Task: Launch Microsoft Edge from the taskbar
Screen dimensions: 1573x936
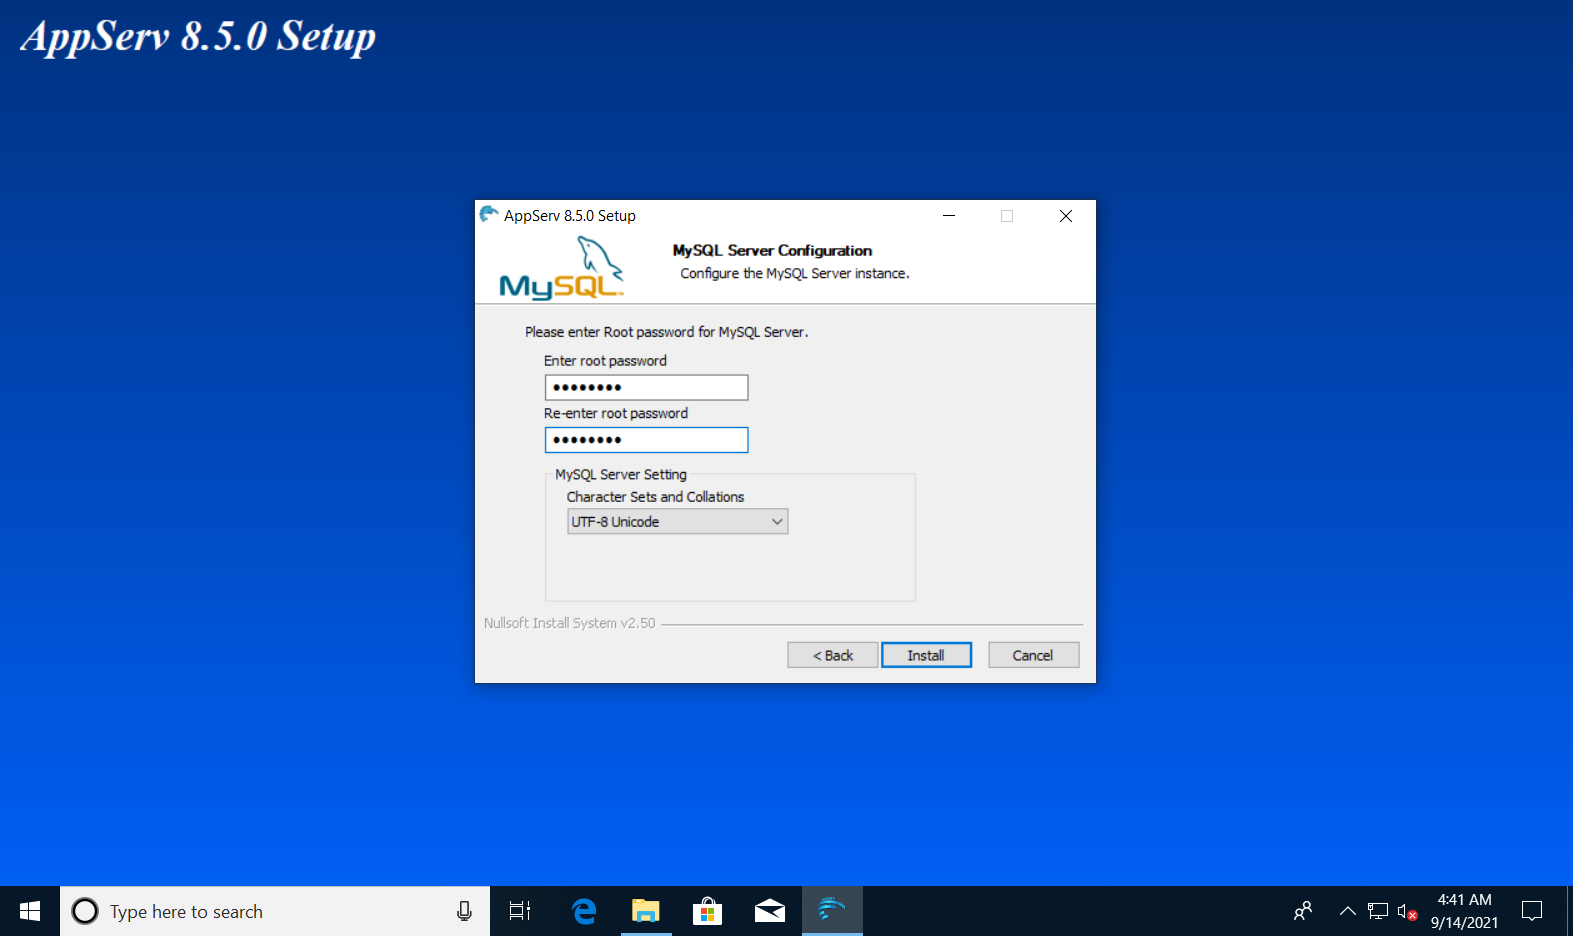Action: (584, 911)
